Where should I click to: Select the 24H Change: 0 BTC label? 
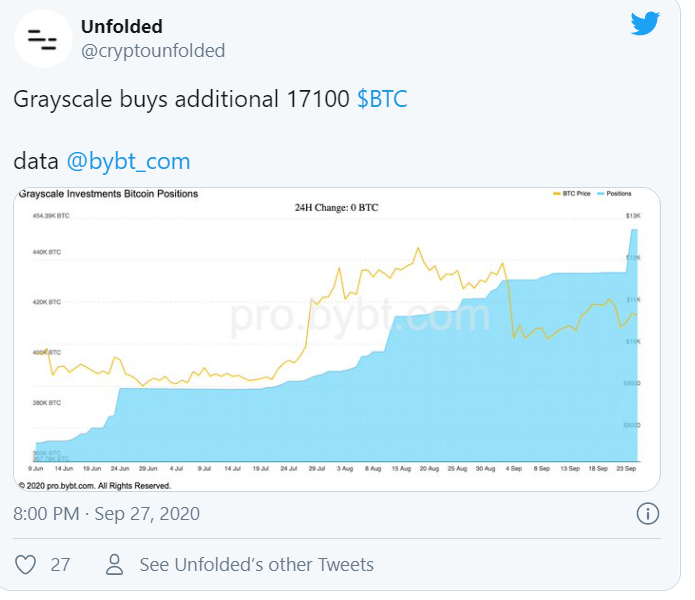(x=336, y=207)
